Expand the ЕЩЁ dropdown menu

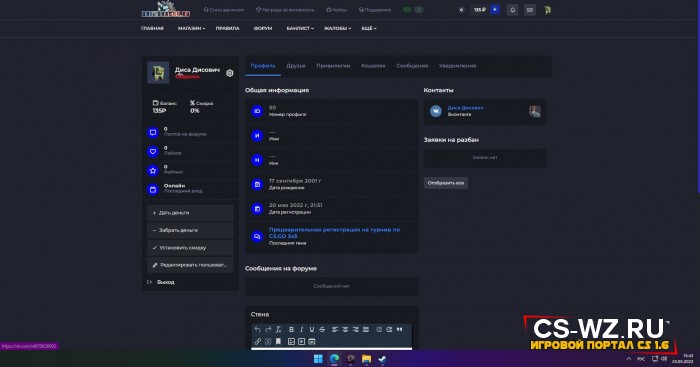tap(369, 28)
